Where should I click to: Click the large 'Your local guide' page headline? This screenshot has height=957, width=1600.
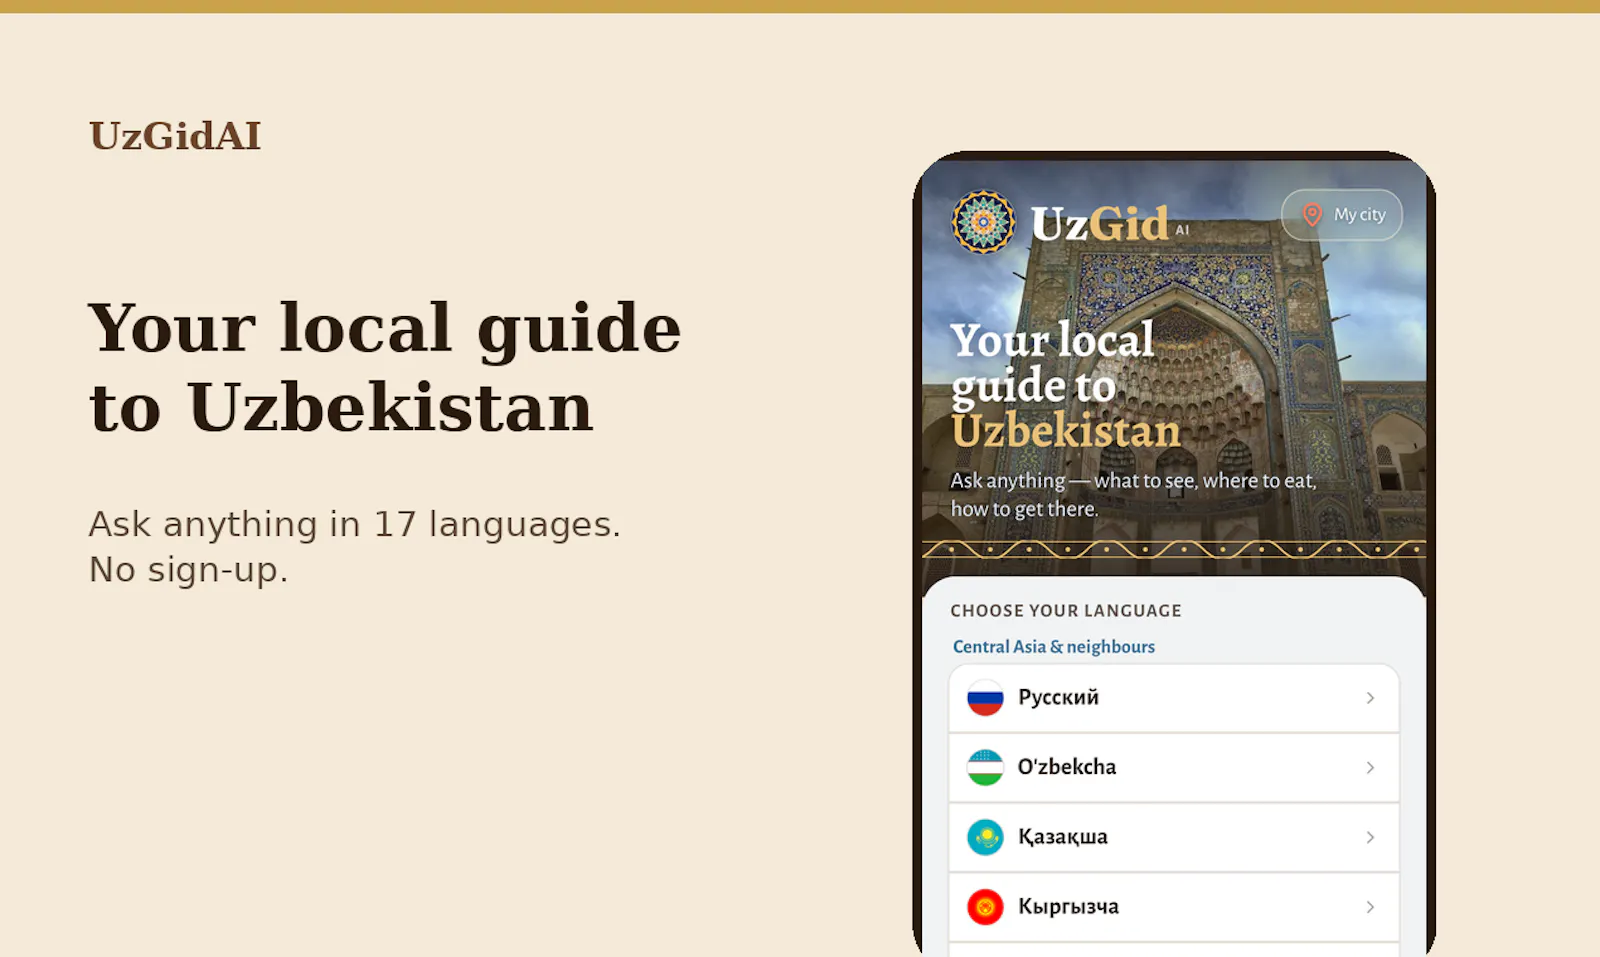[385, 328]
